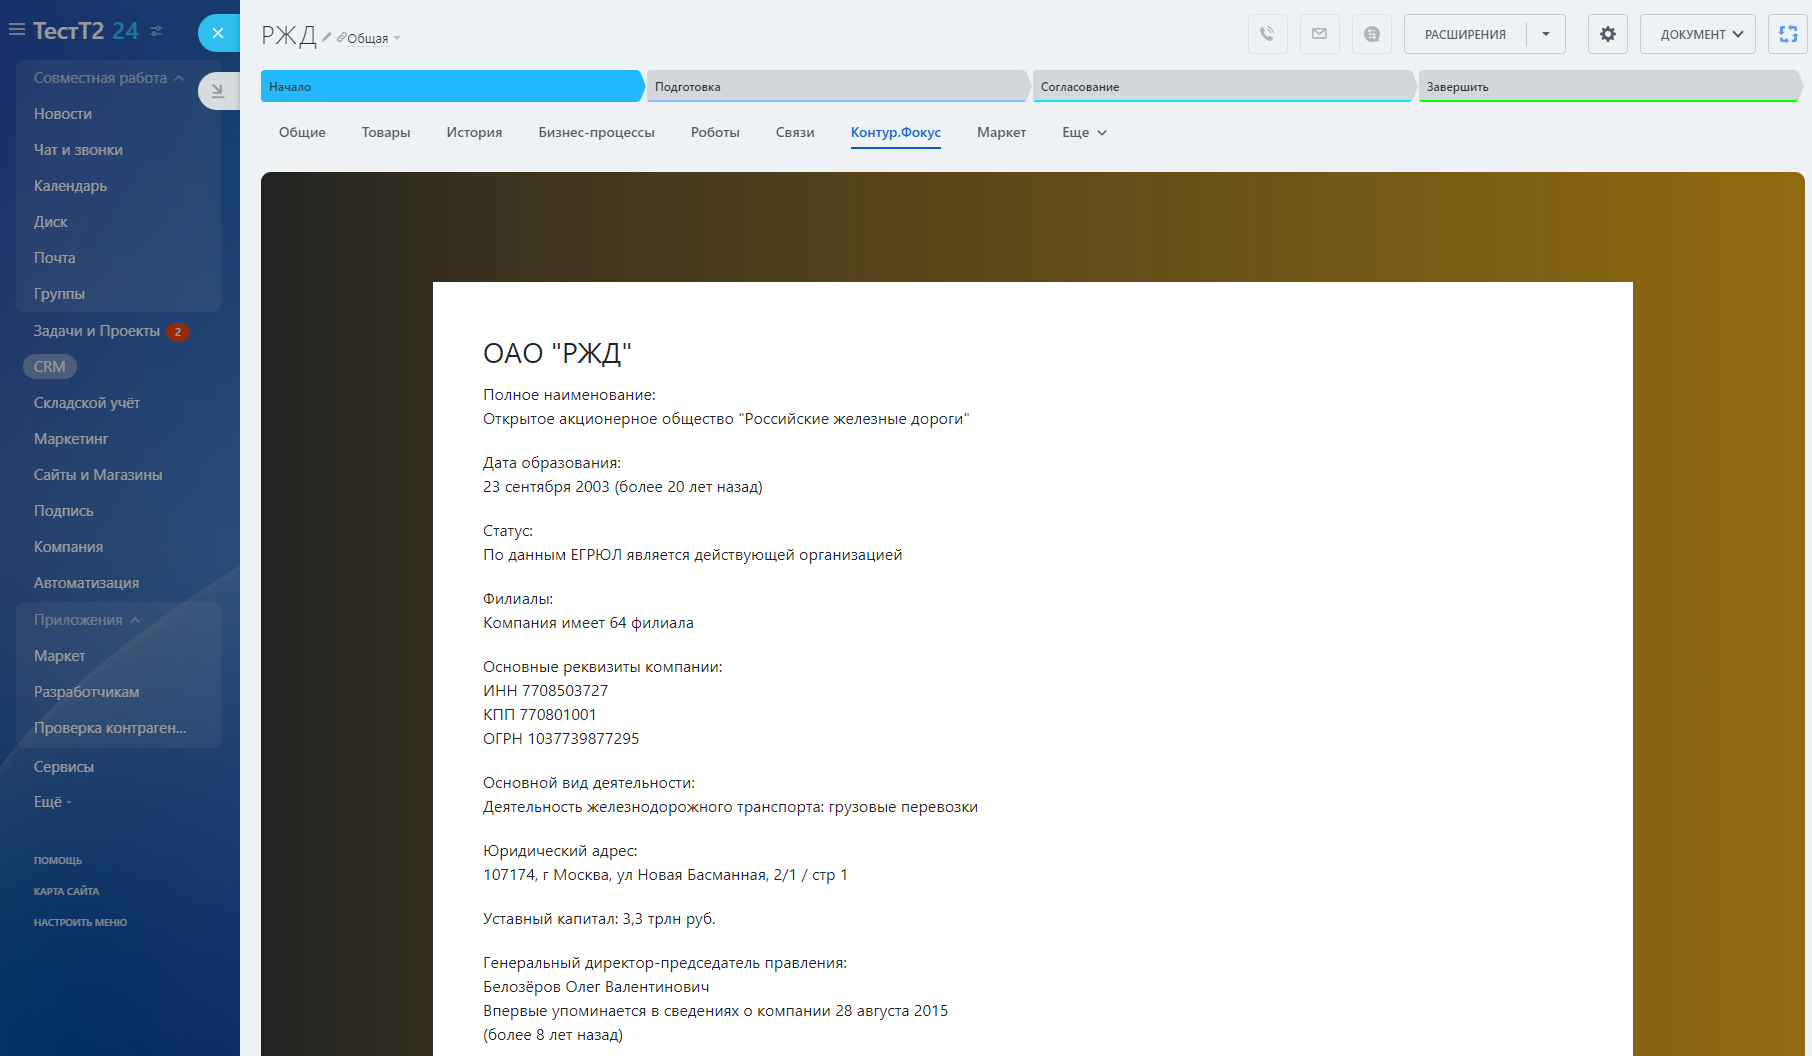Screen dimensions: 1812x1056
Task: Click the blue refresh-frame icon button
Action: 1788,34
